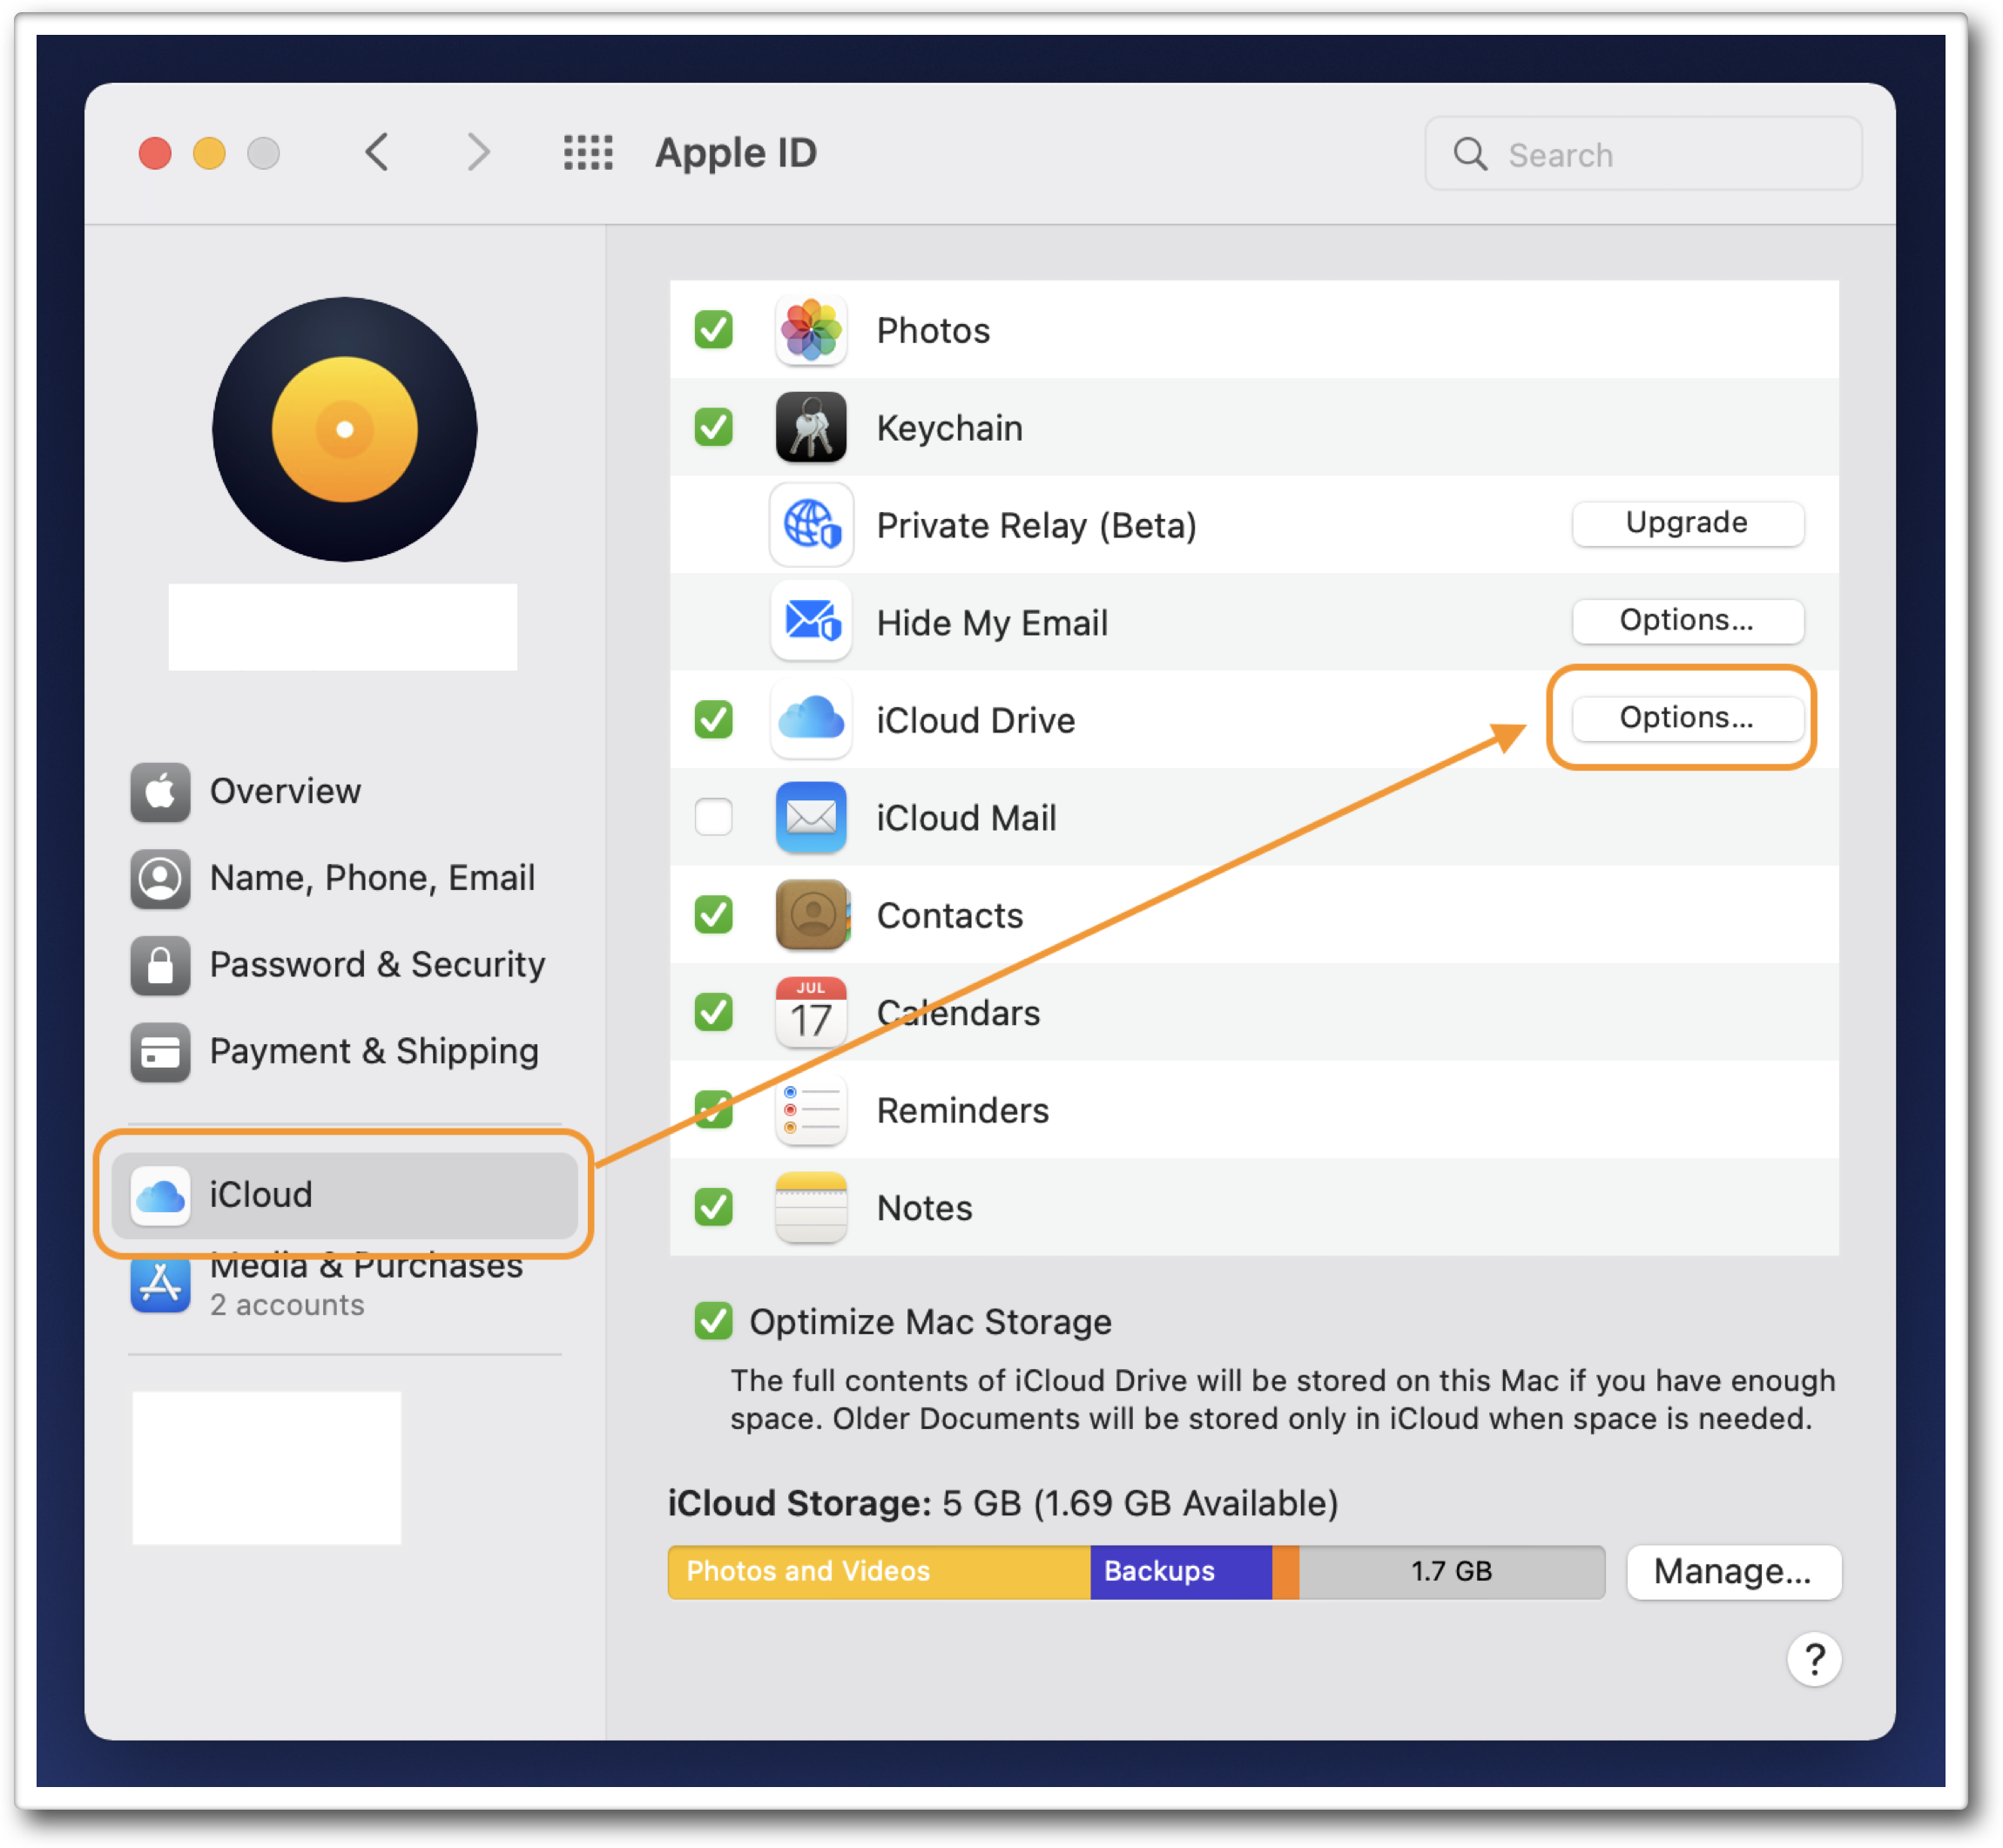Select the iCloud sidebar section
Screen dimensions: 2003x1848
(x=344, y=1194)
